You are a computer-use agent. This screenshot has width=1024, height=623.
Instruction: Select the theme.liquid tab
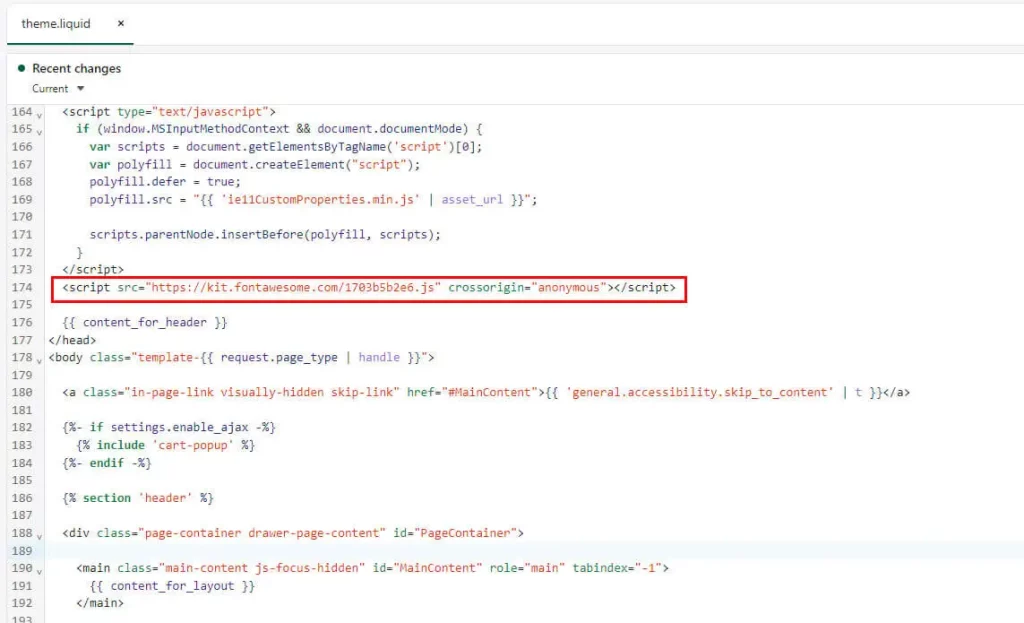[56, 24]
